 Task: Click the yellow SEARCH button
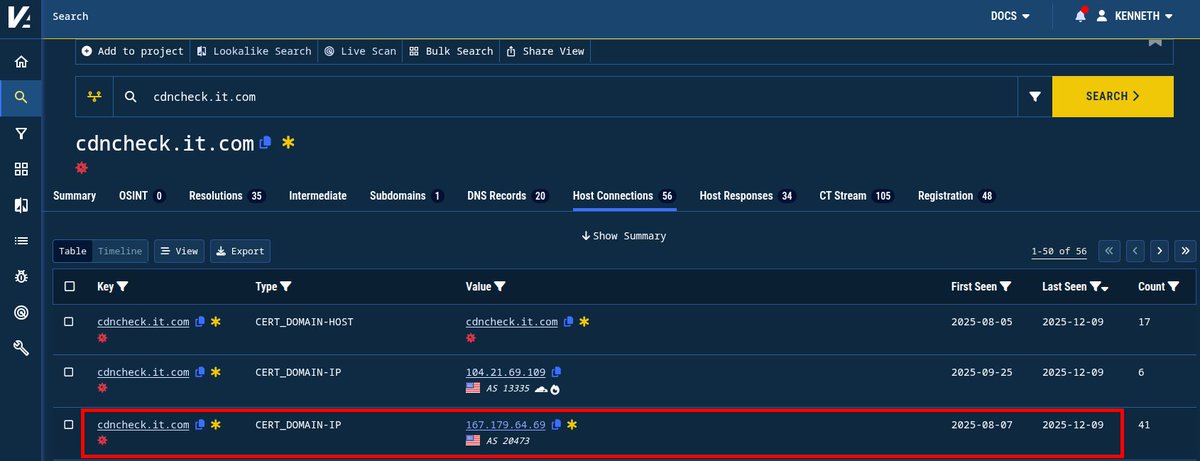(x=1114, y=97)
